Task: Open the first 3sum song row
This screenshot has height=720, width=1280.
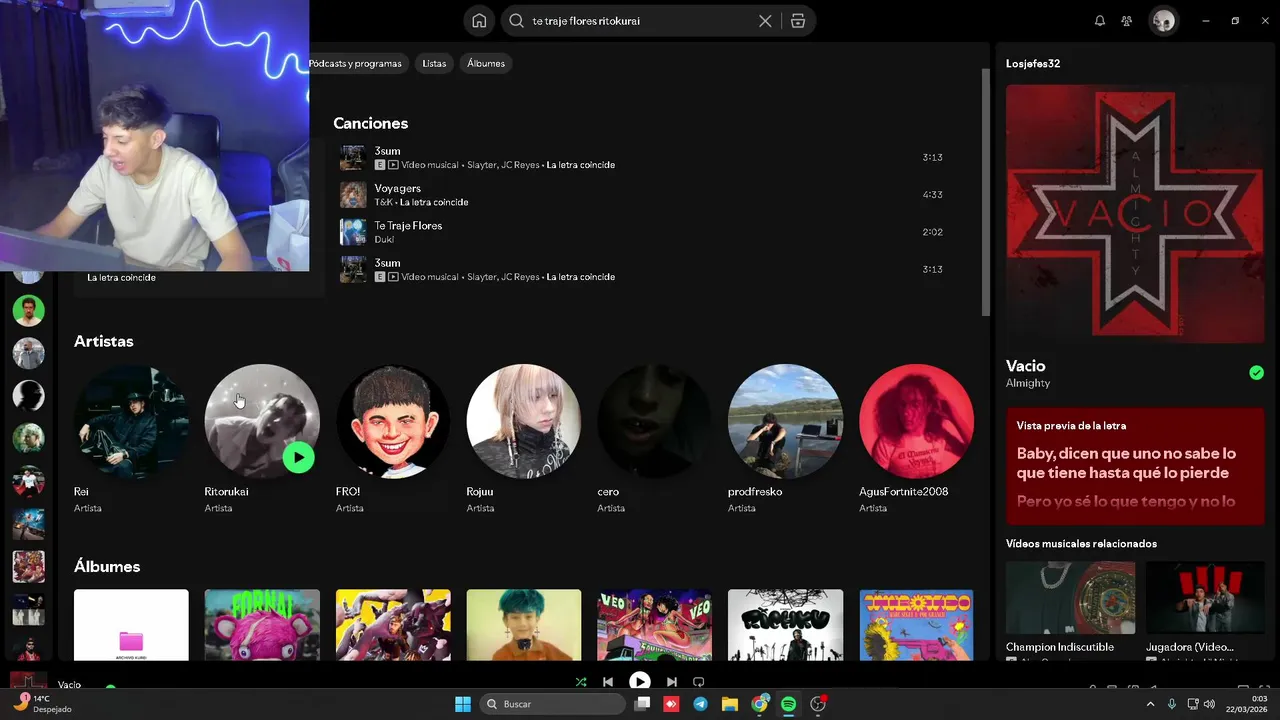Action: pyautogui.click(x=644, y=158)
